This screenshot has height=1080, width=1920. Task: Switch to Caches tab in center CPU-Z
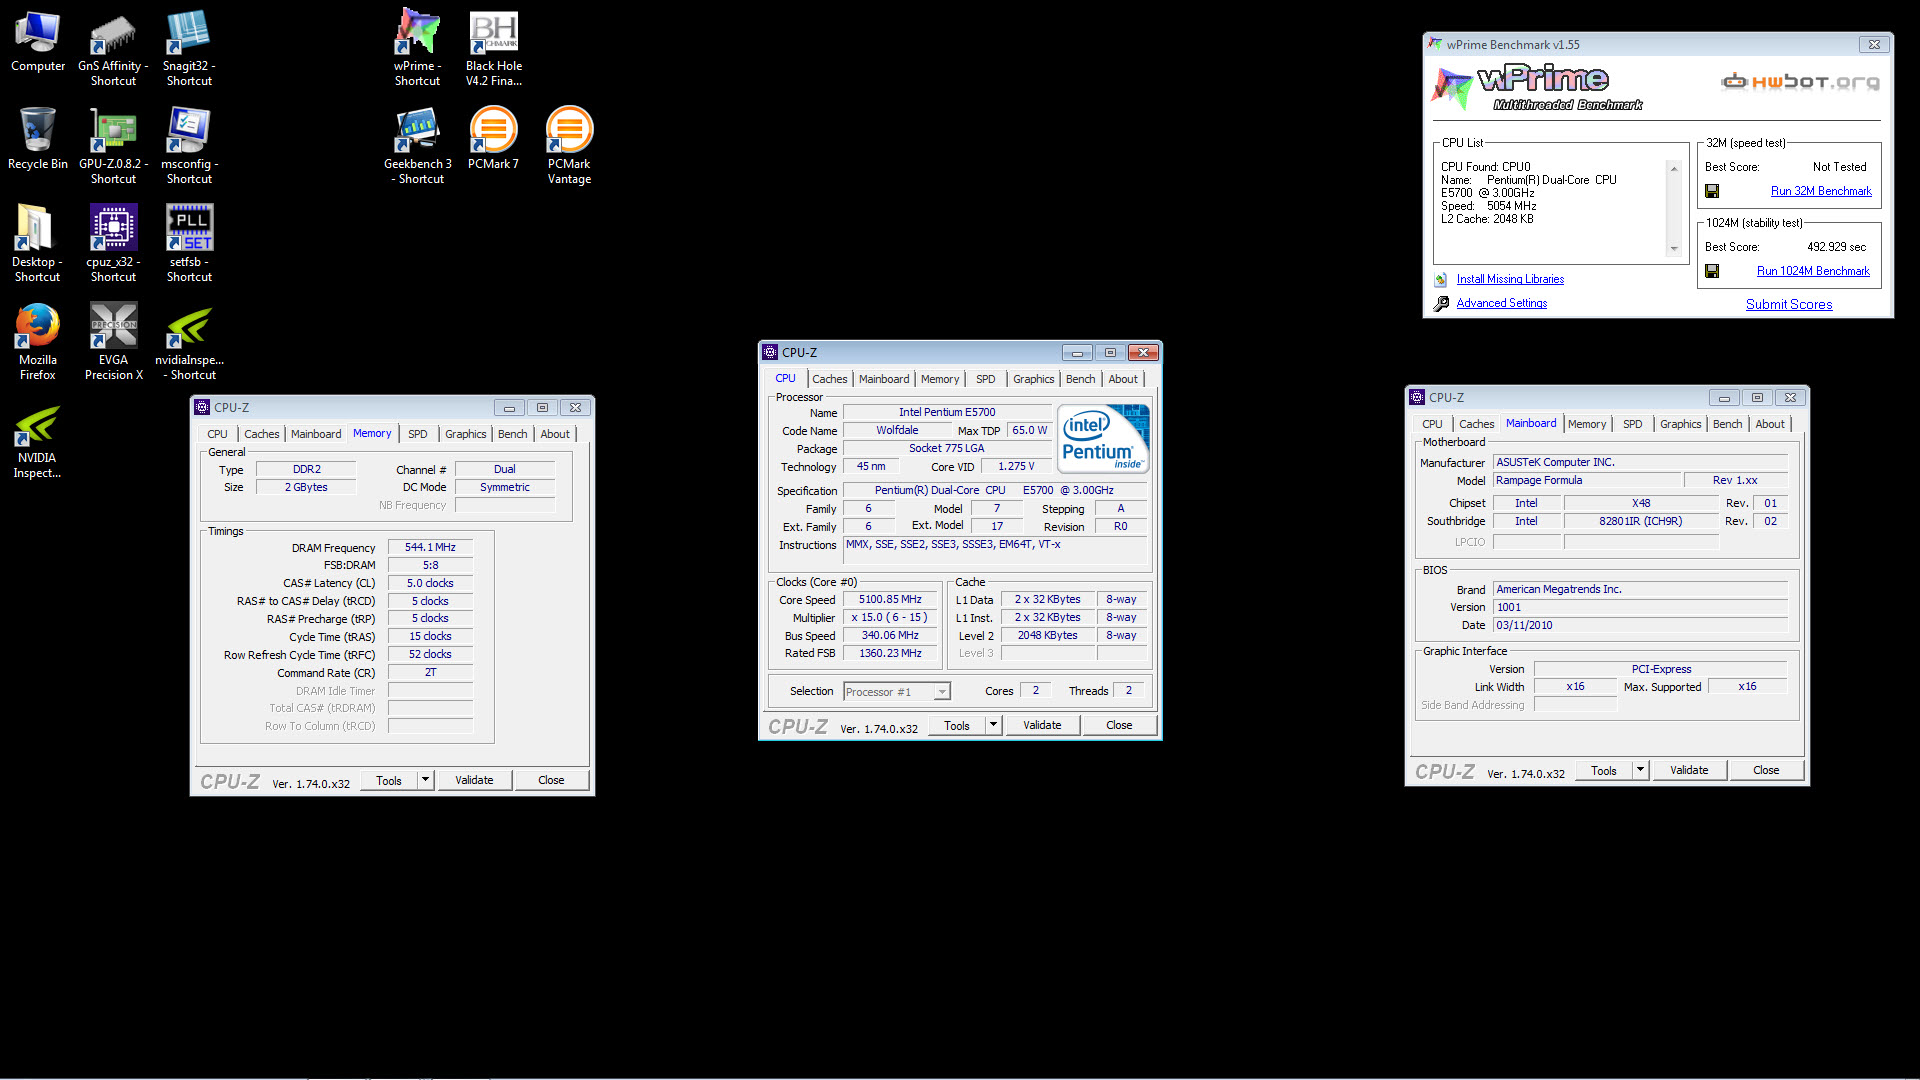click(829, 379)
